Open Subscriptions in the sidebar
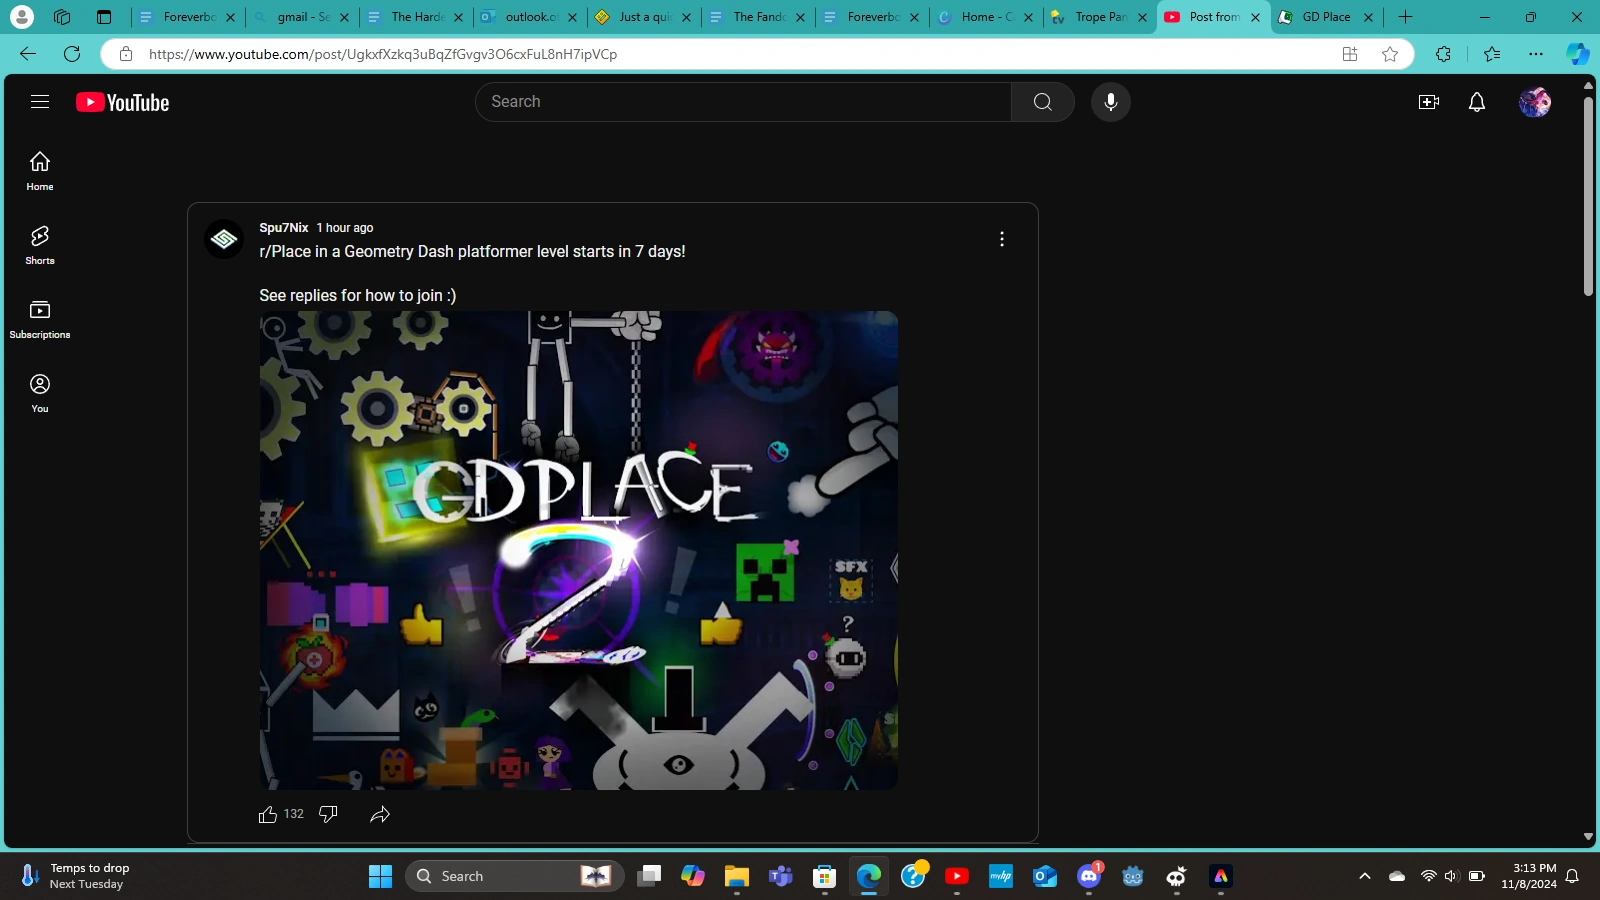This screenshot has height=900, width=1600. 39,318
